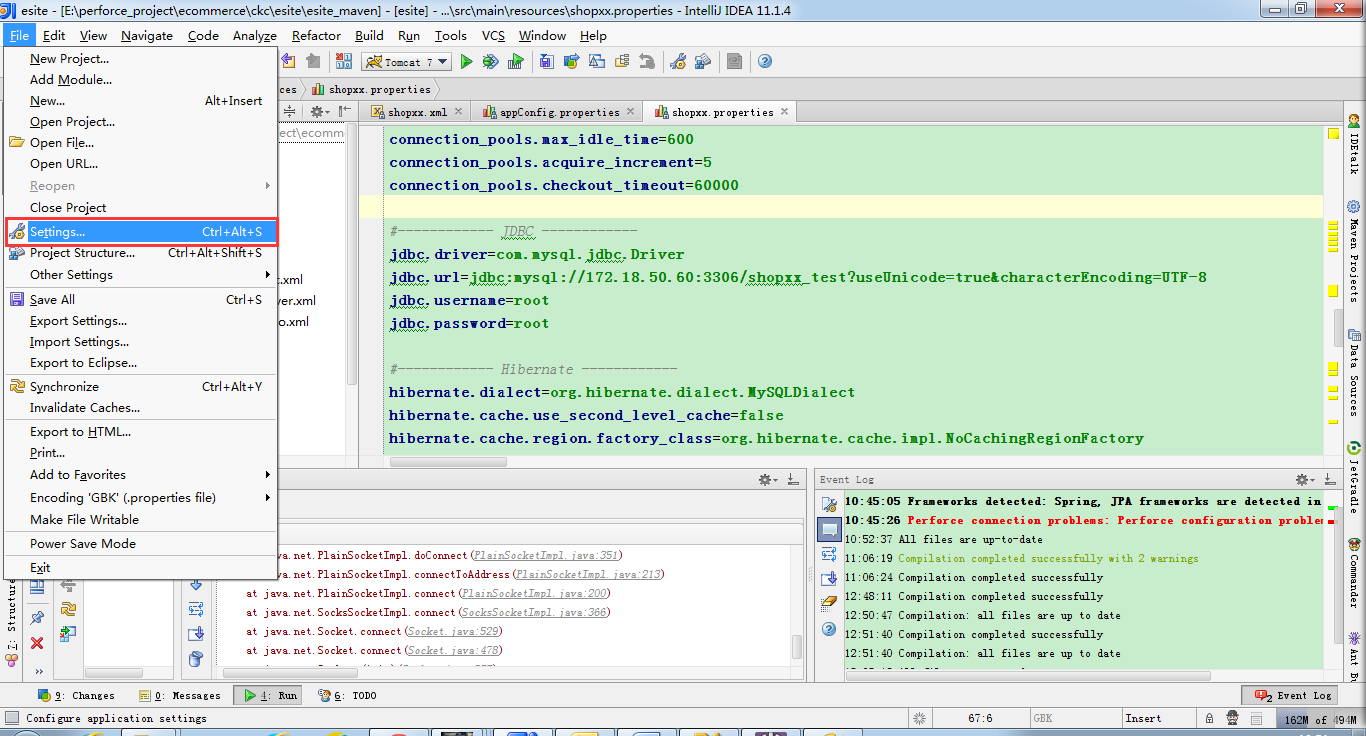The image size is (1366, 736).
Task: Toggle the tool window quick-access icon in status bar
Action: tap(12, 718)
